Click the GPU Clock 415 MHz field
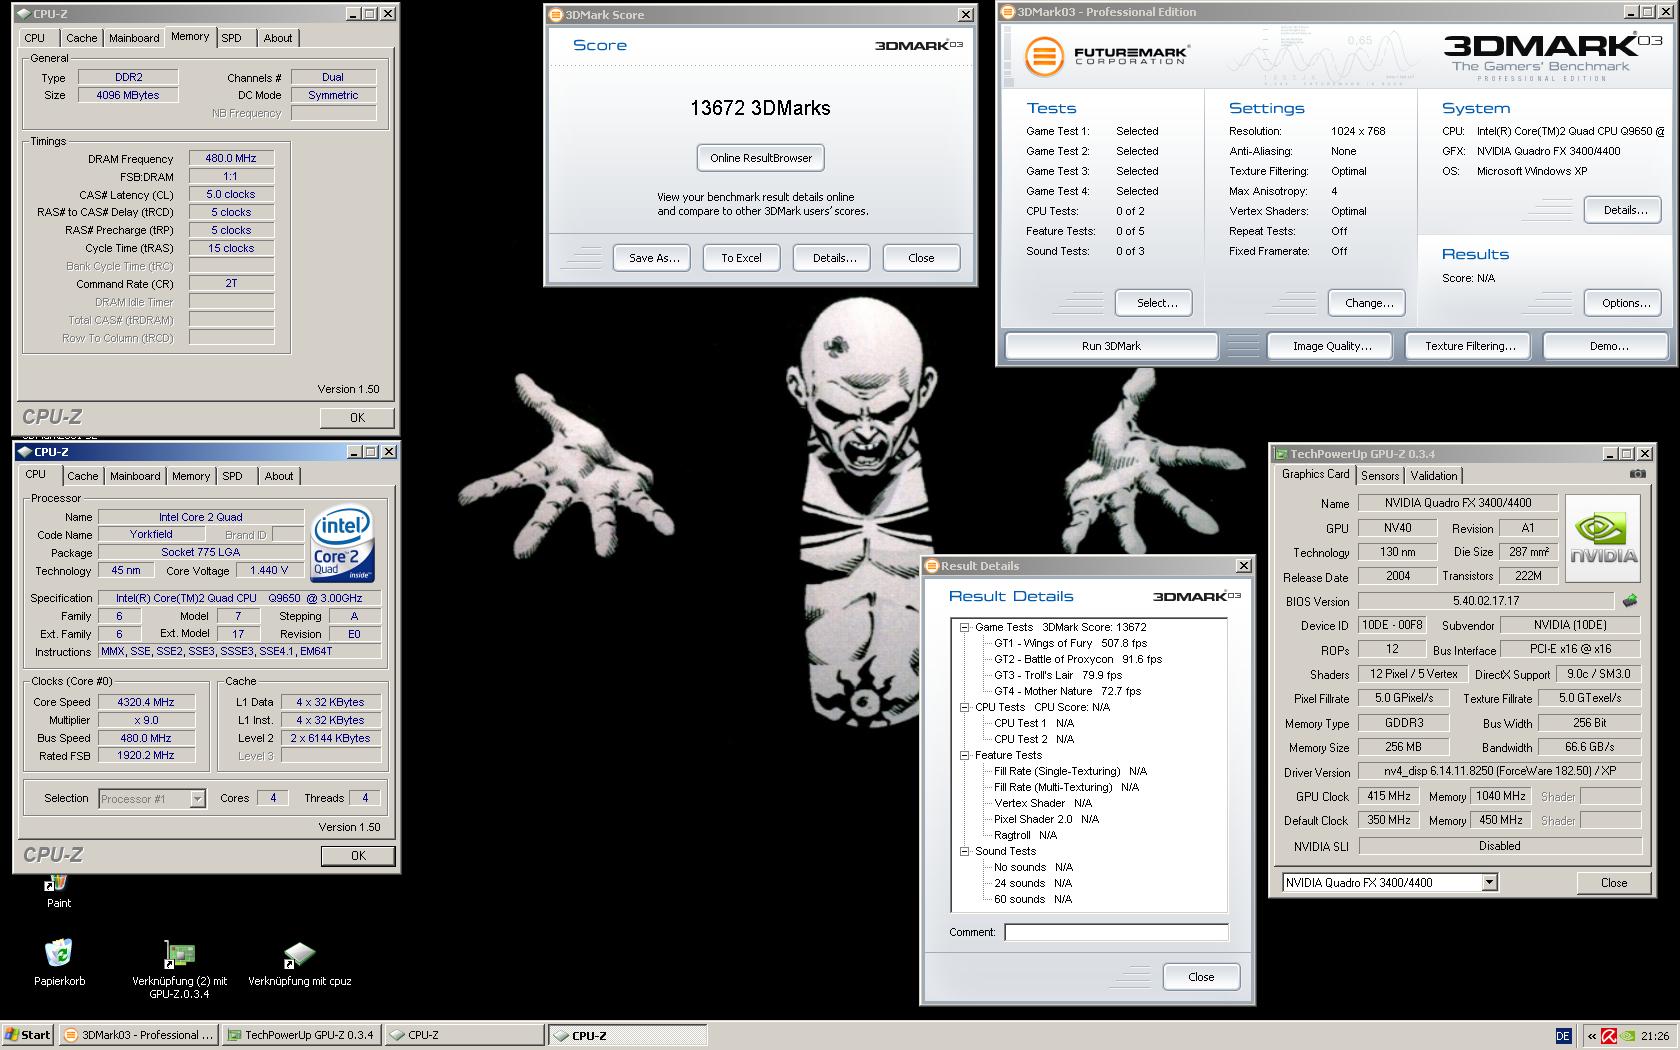 pyautogui.click(x=1389, y=797)
